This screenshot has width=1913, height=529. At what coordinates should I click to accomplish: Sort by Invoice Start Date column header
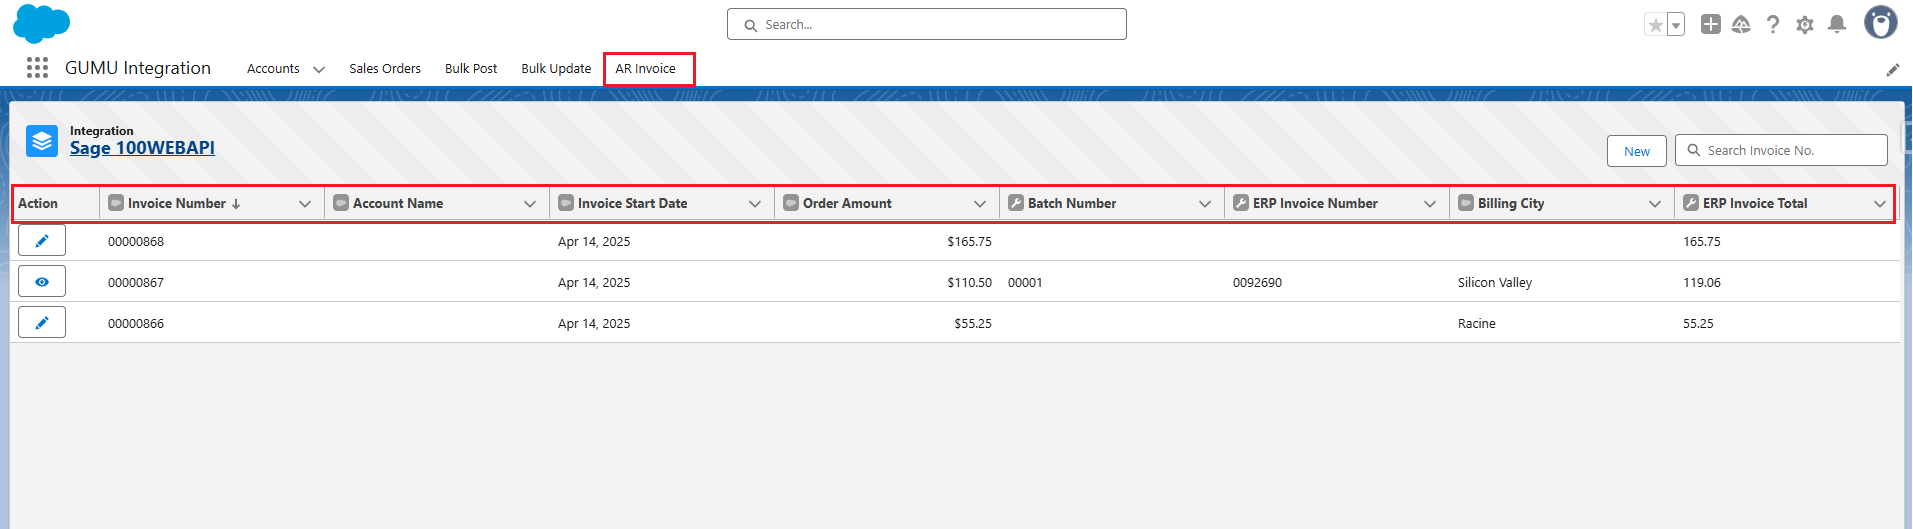click(632, 203)
